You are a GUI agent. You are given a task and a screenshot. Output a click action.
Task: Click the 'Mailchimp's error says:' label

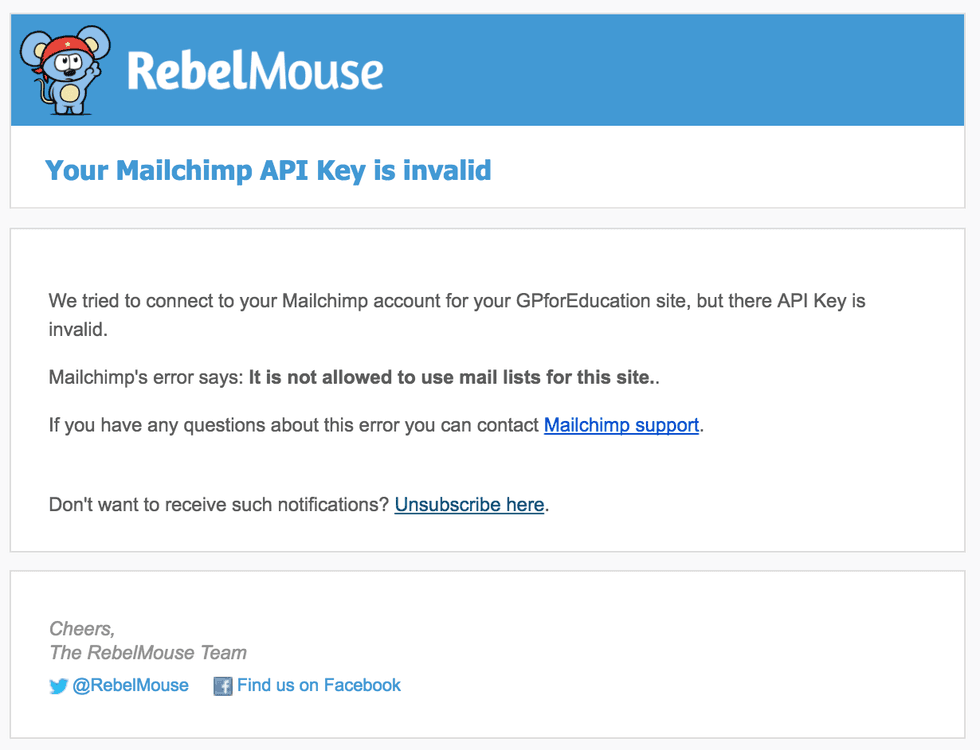pos(146,378)
